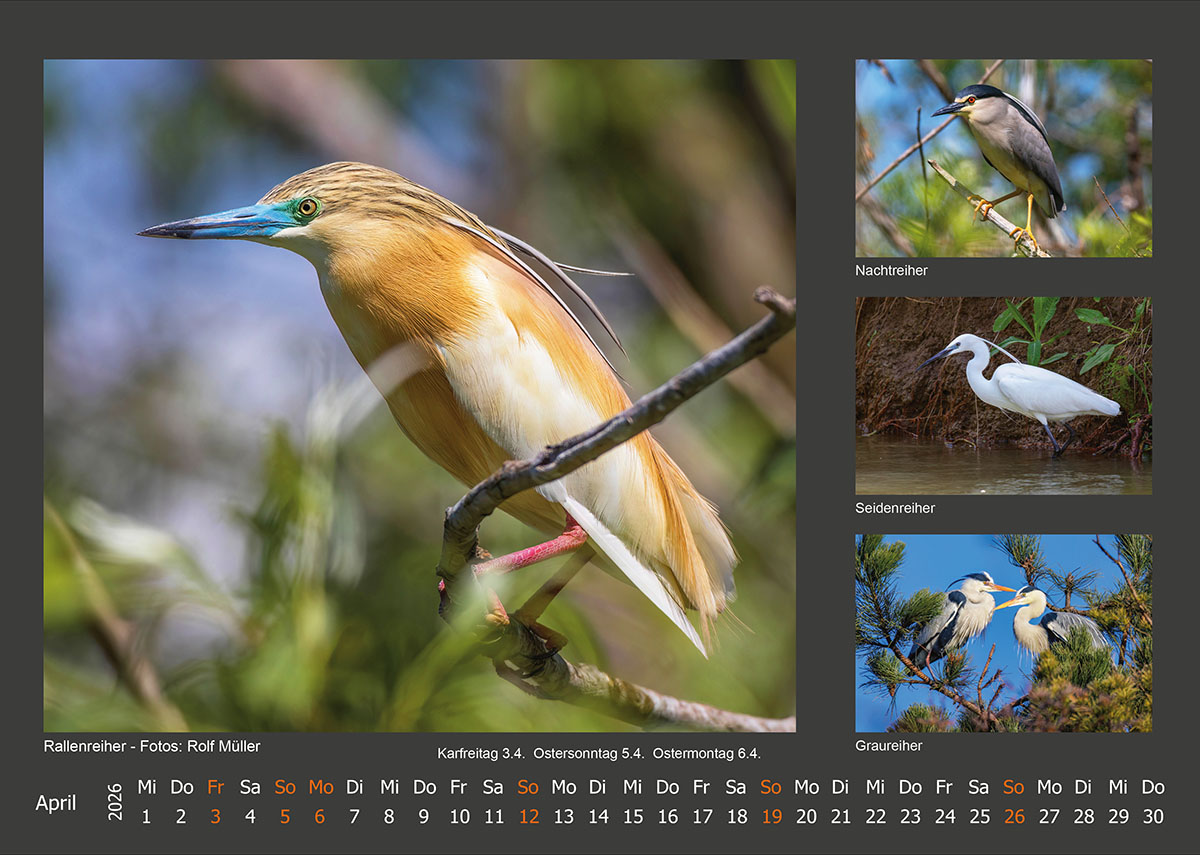Click the large Rallenreiher main photo
The width and height of the screenshot is (1200, 855).
(419, 395)
